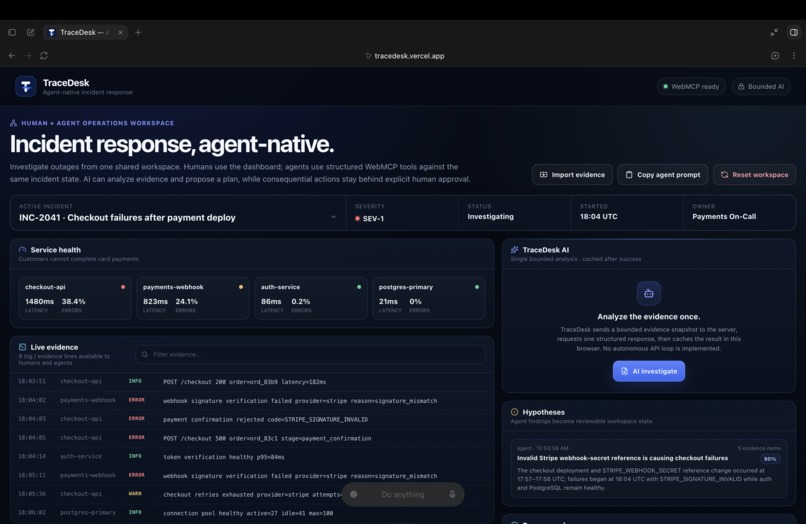Reload the tracedesk page
Screen dimensions: 806x524
coord(44,56)
